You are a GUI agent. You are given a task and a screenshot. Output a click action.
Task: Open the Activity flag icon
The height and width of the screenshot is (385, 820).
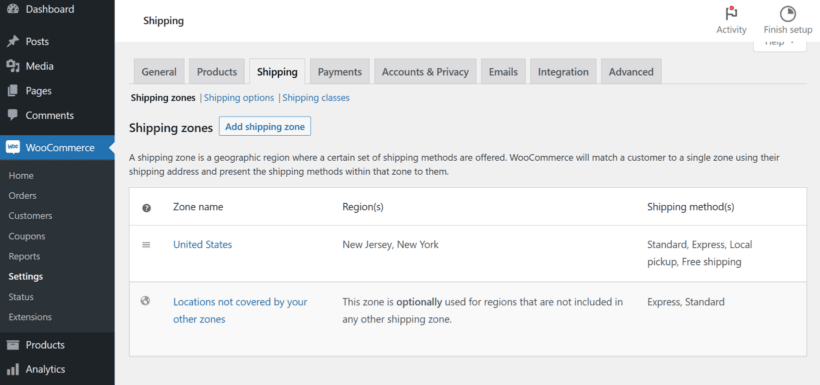pos(731,14)
